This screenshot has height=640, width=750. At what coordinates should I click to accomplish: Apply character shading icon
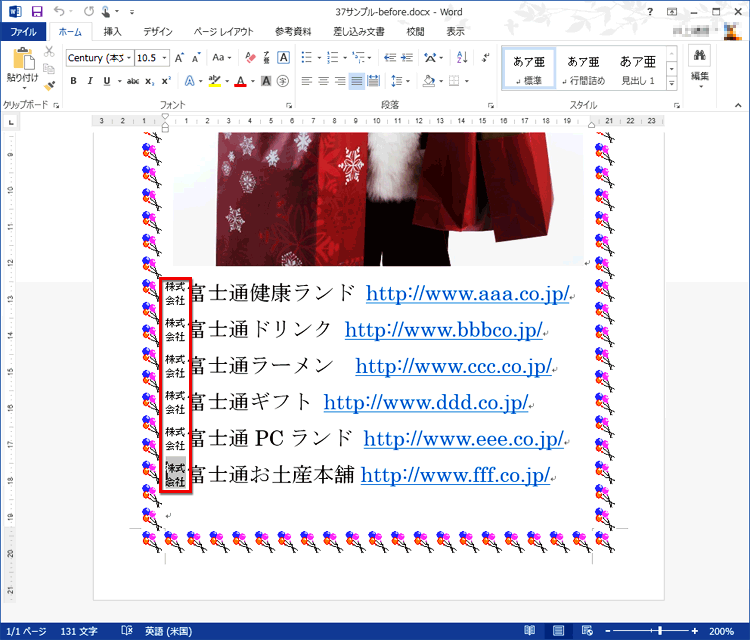click(x=266, y=81)
